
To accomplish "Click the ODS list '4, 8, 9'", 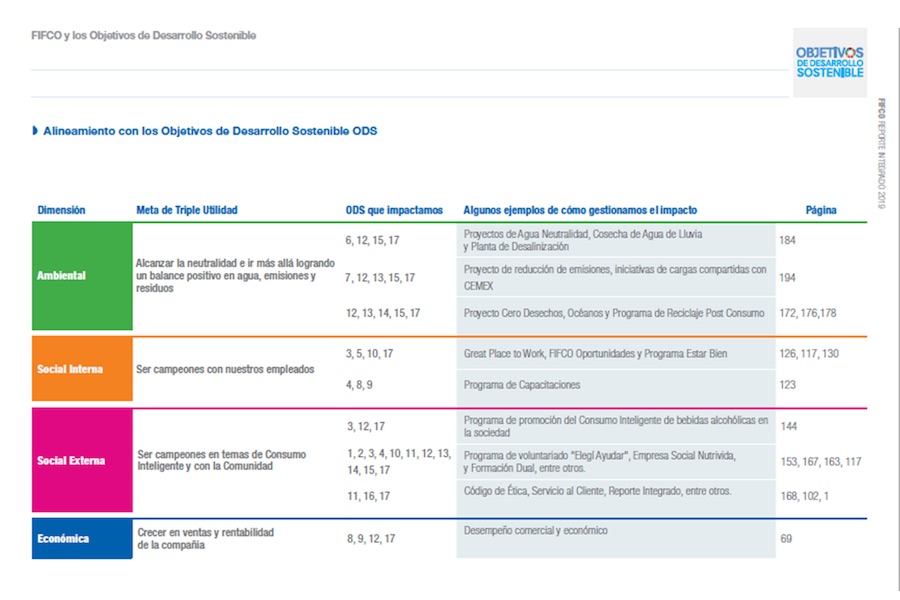I will (x=359, y=385).
